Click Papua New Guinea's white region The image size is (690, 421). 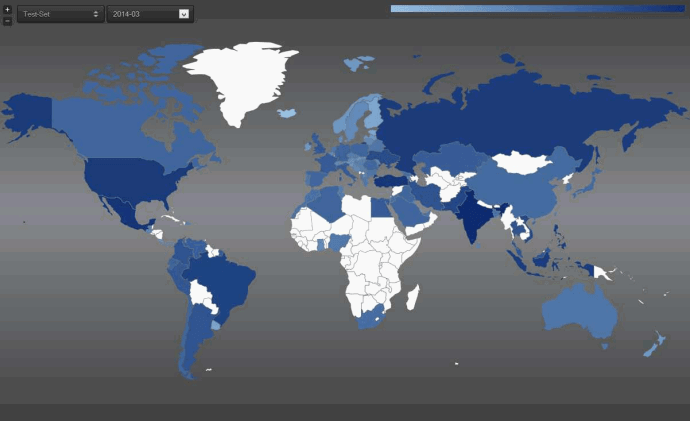pyautogui.click(x=601, y=273)
